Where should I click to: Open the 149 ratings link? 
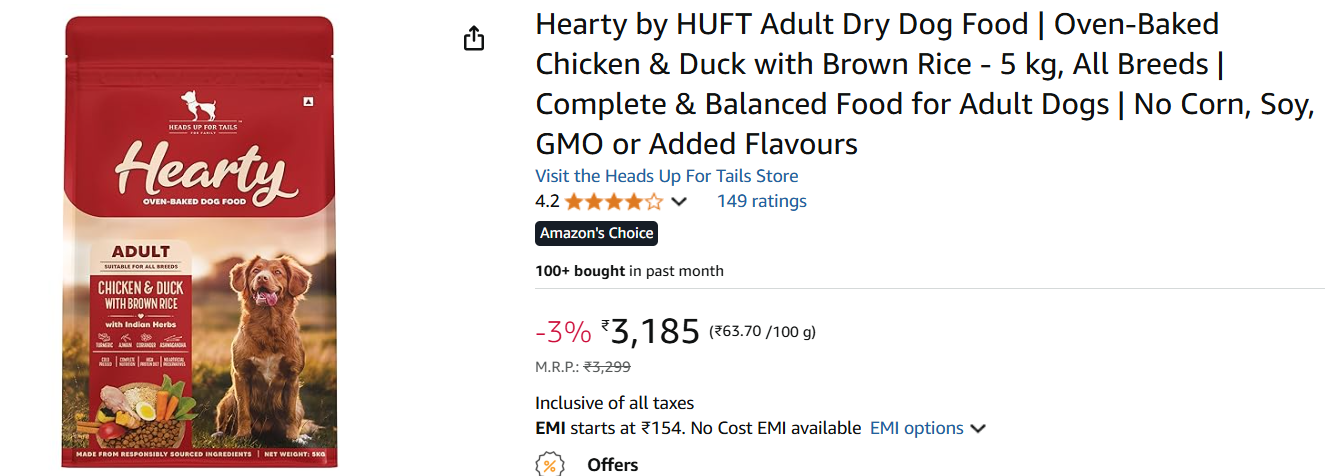click(761, 201)
